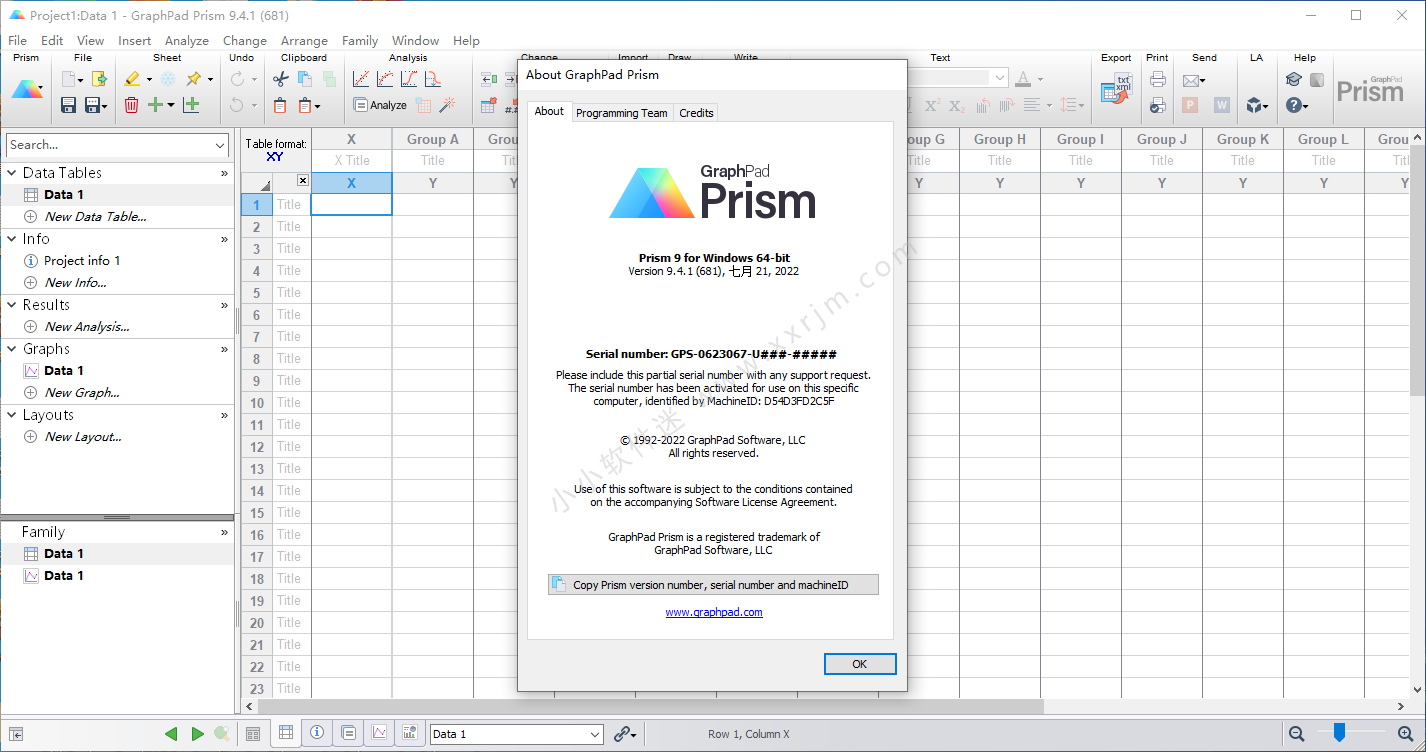This screenshot has width=1426, height=752.
Task: Click the Layouts icon in status bar
Action: (410, 733)
